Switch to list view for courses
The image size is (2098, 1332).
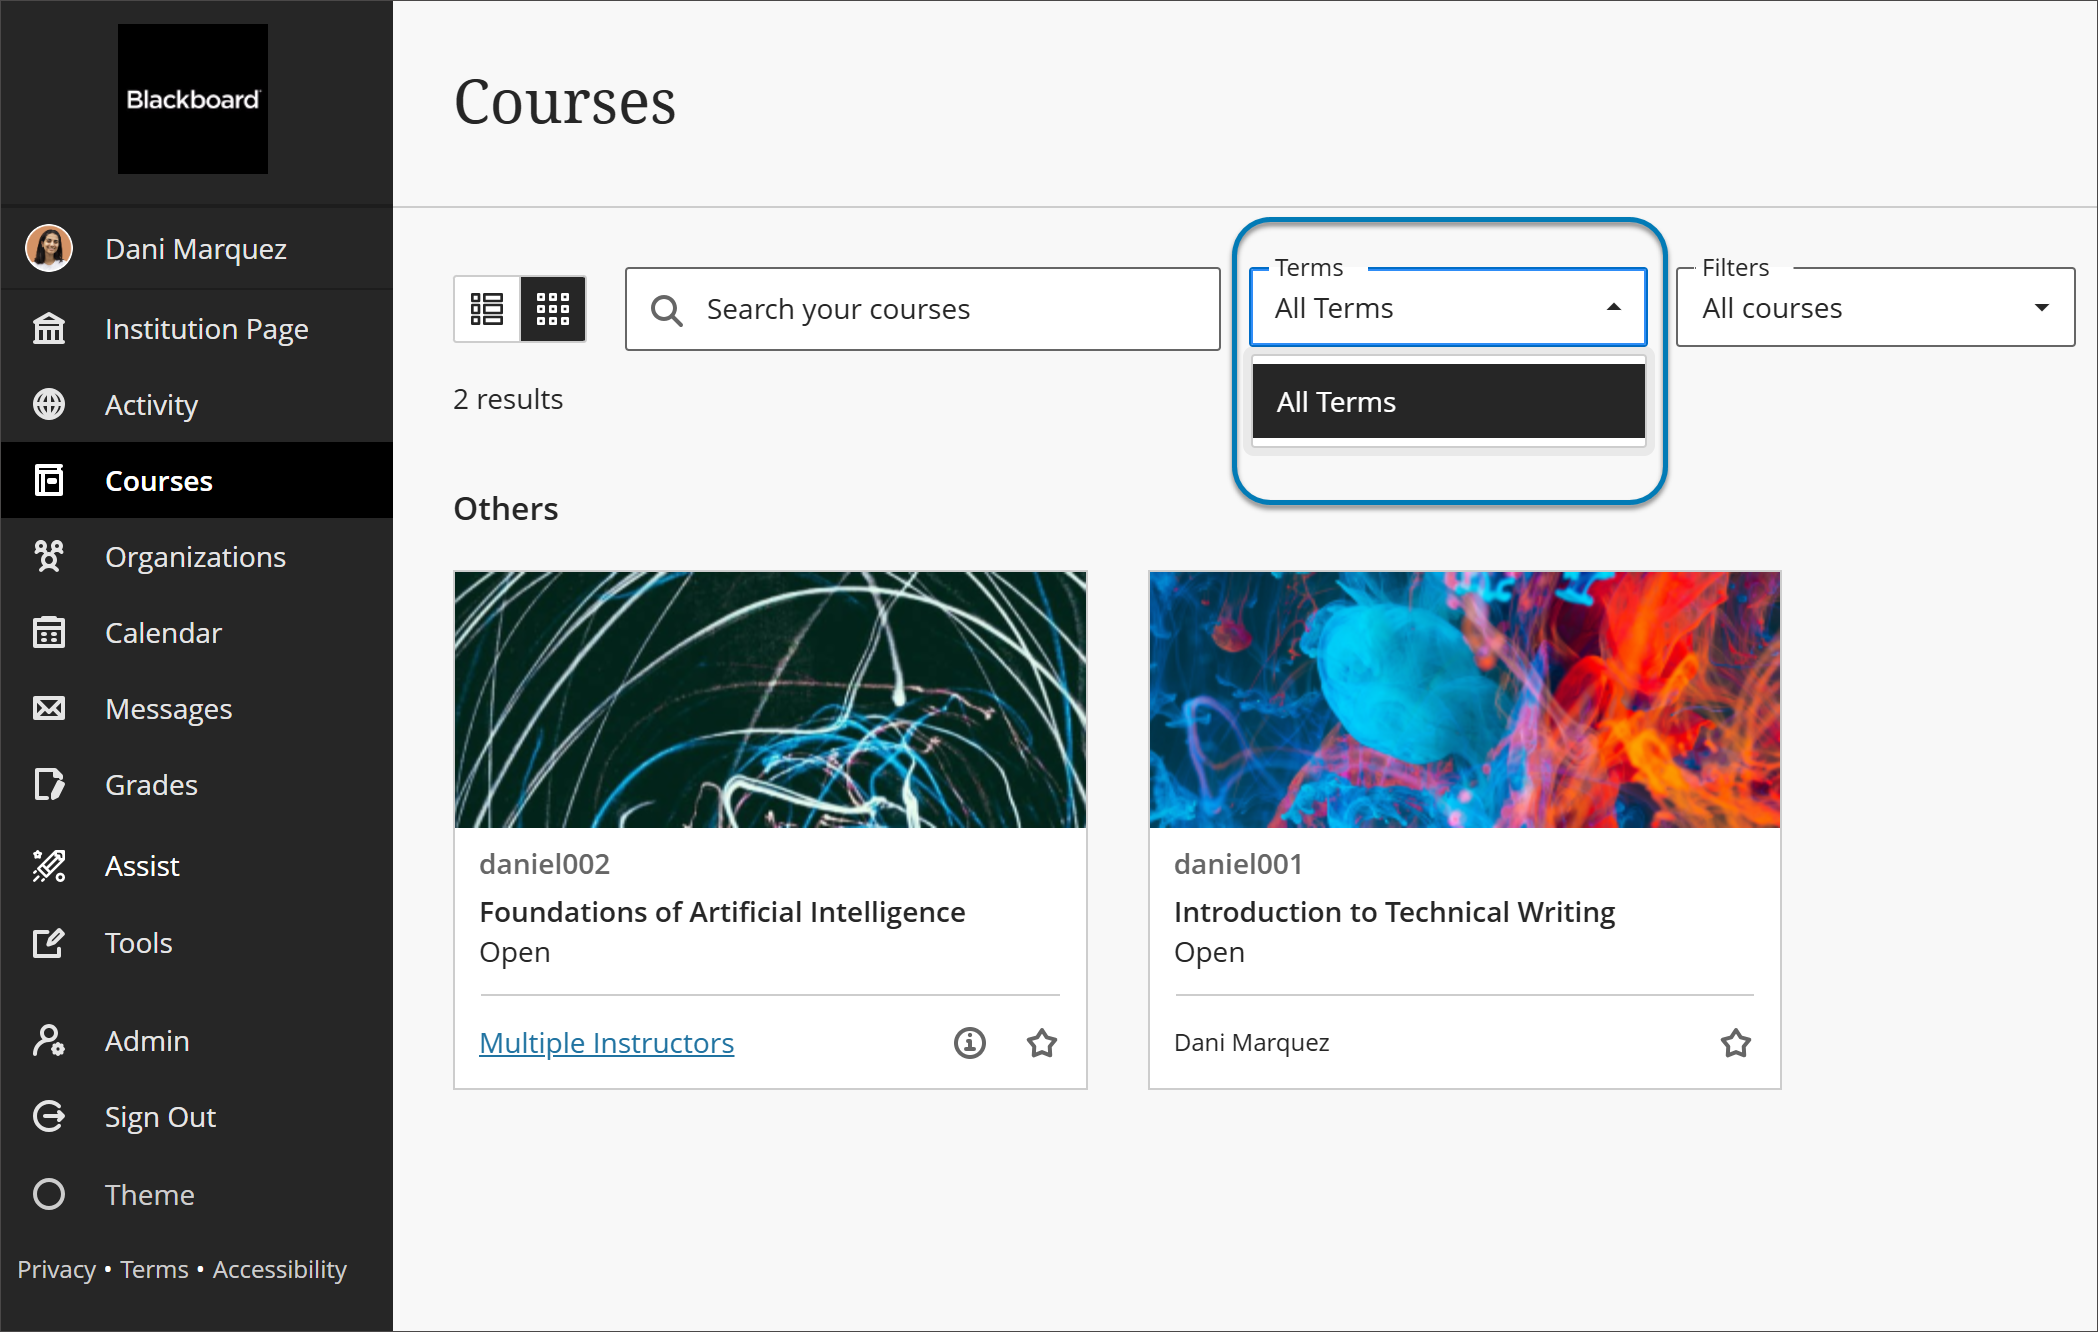click(x=487, y=309)
